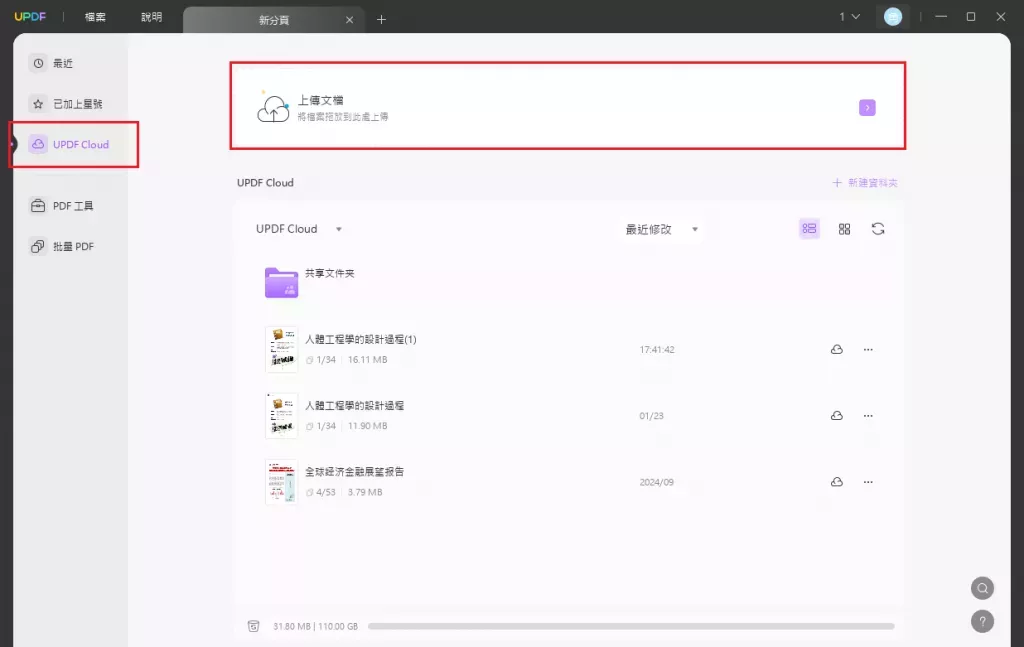Click the purple arrow in upload box

click(867, 108)
